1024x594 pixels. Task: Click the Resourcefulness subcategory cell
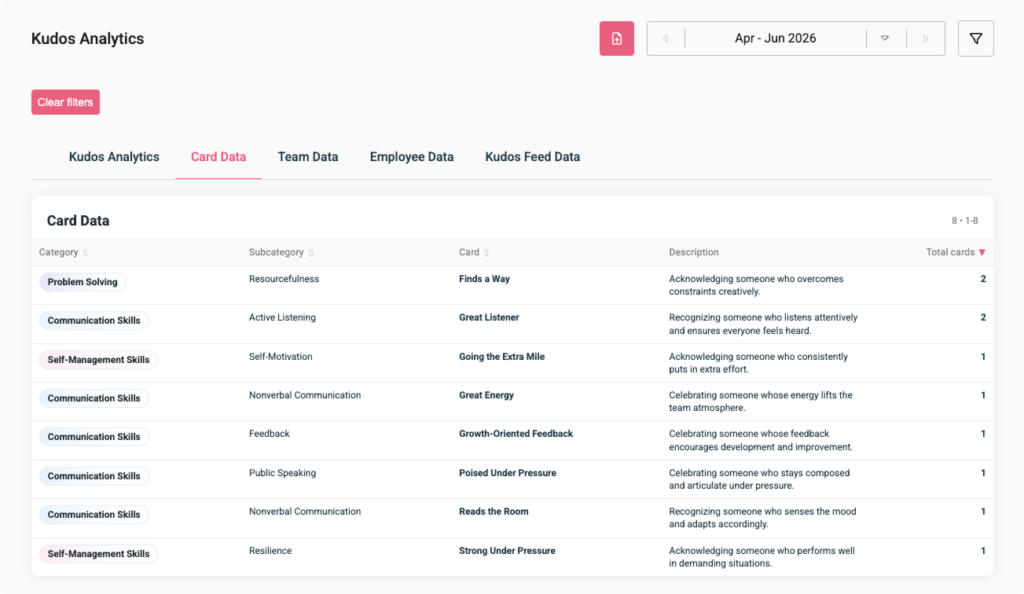284,279
